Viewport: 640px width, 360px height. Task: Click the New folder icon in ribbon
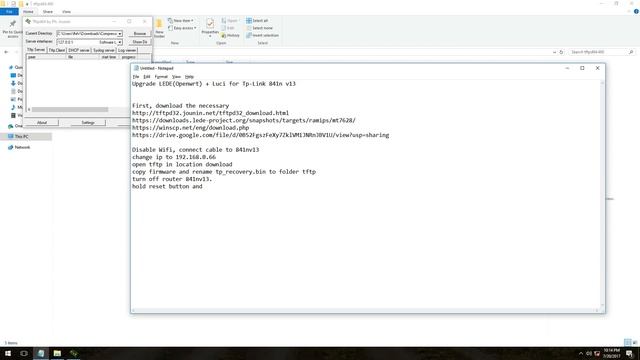click(159, 24)
